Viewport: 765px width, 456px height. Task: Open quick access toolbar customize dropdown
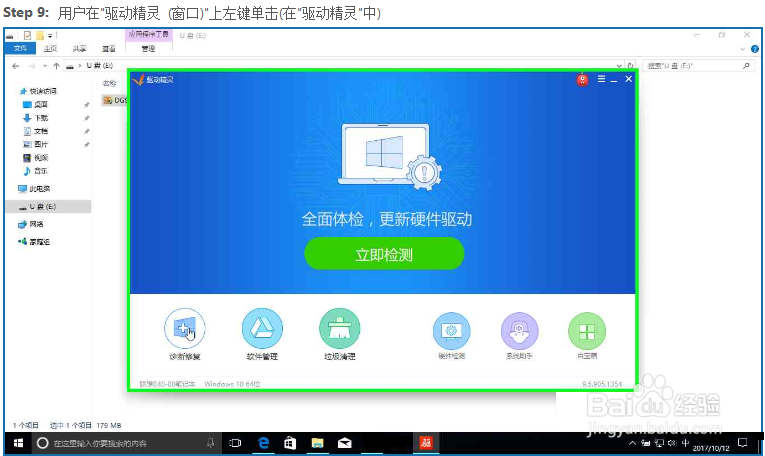(50, 35)
